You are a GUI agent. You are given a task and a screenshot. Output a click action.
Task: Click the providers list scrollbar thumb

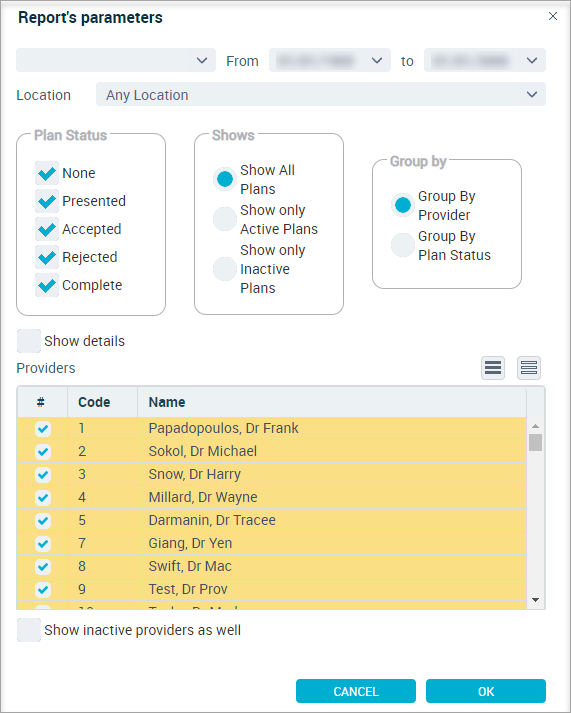click(536, 442)
